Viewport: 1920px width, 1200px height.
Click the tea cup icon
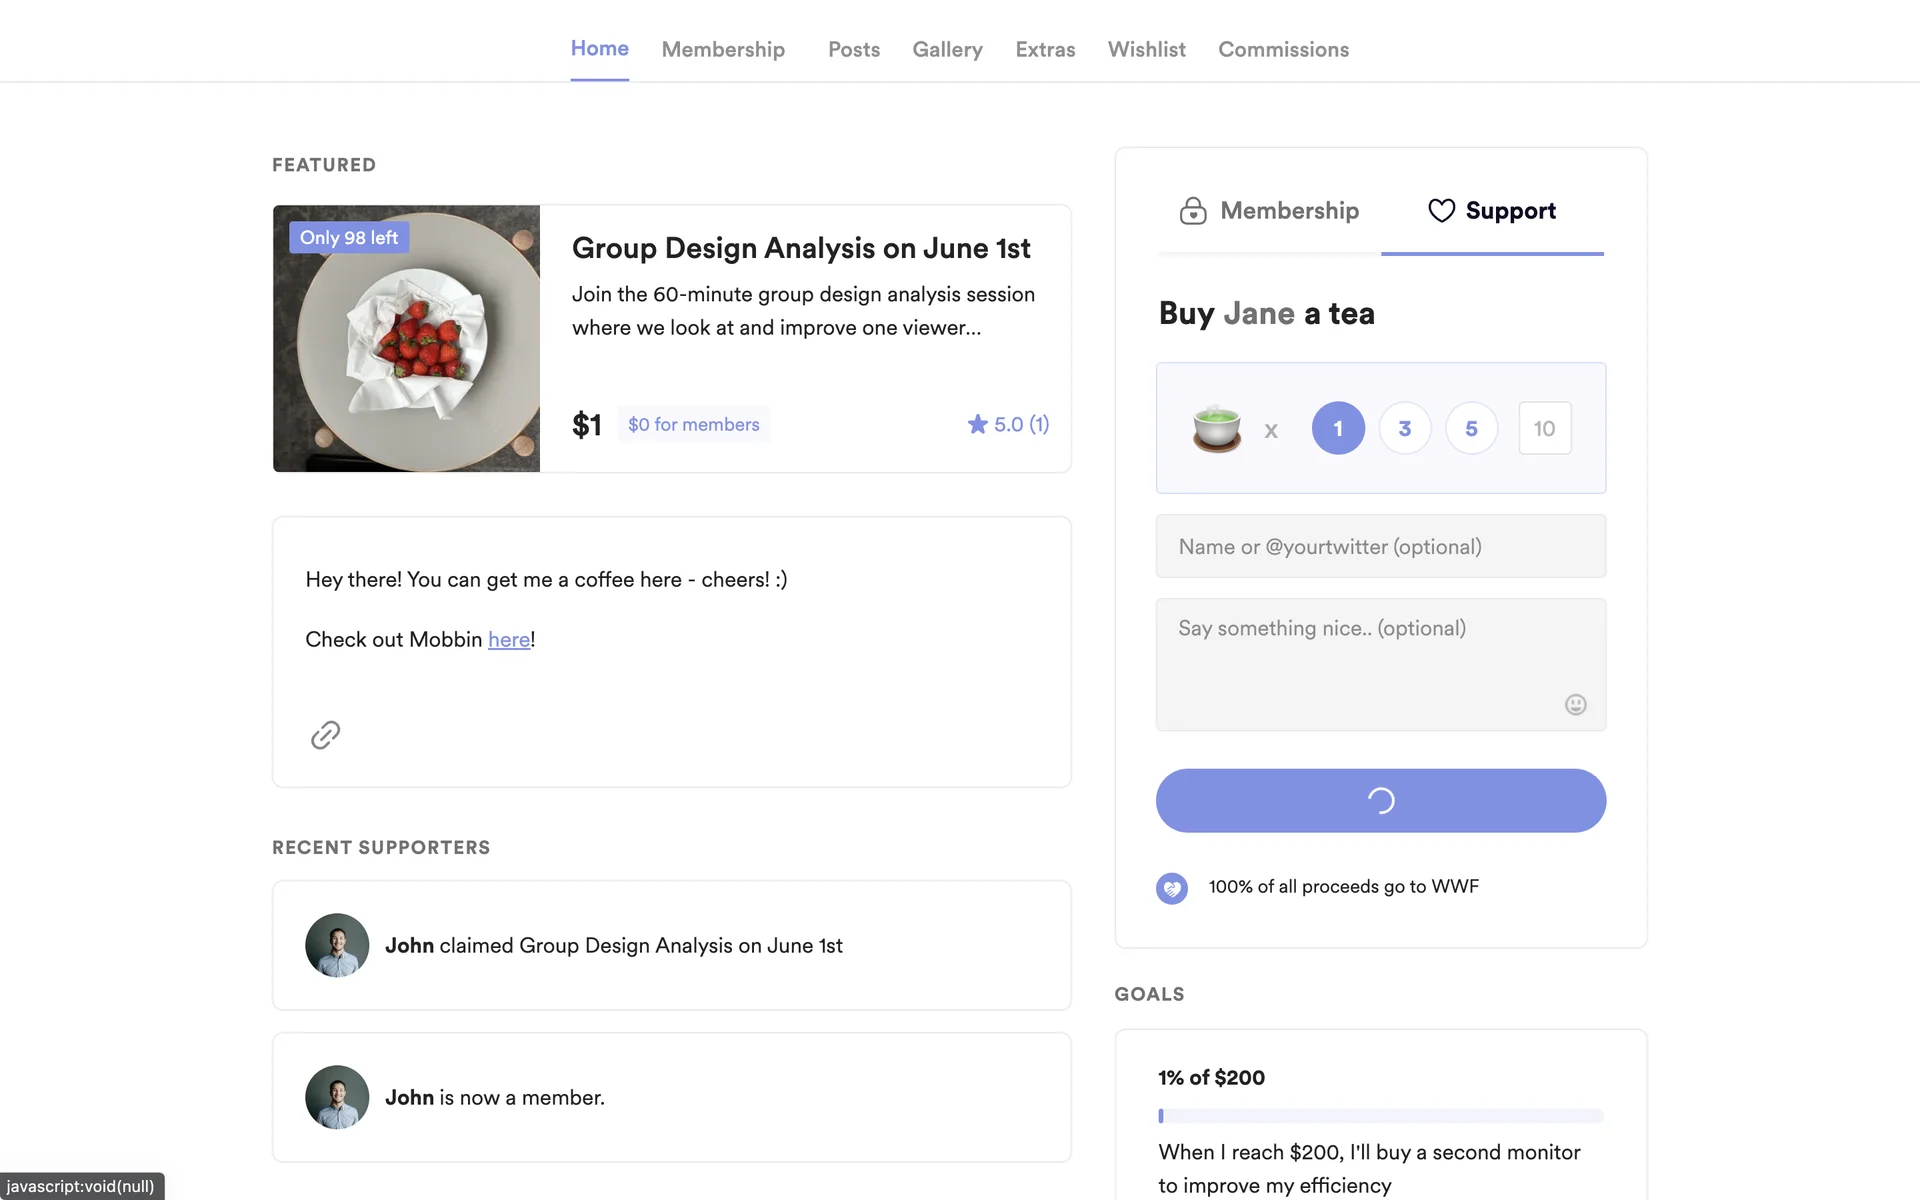(x=1216, y=429)
